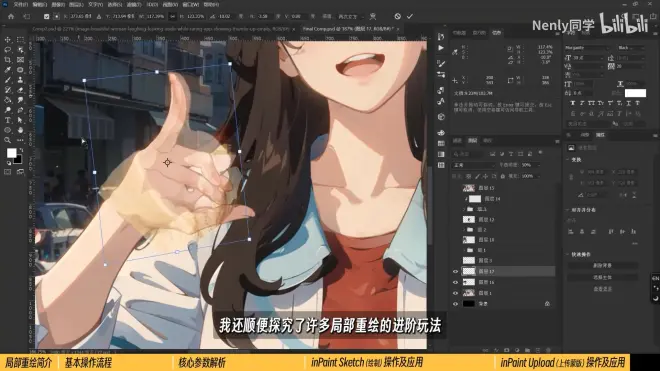Image resolution: width=660 pixels, height=371 pixels.
Task: Hide 图层 1 using its eye icon
Action: (x=455, y=293)
